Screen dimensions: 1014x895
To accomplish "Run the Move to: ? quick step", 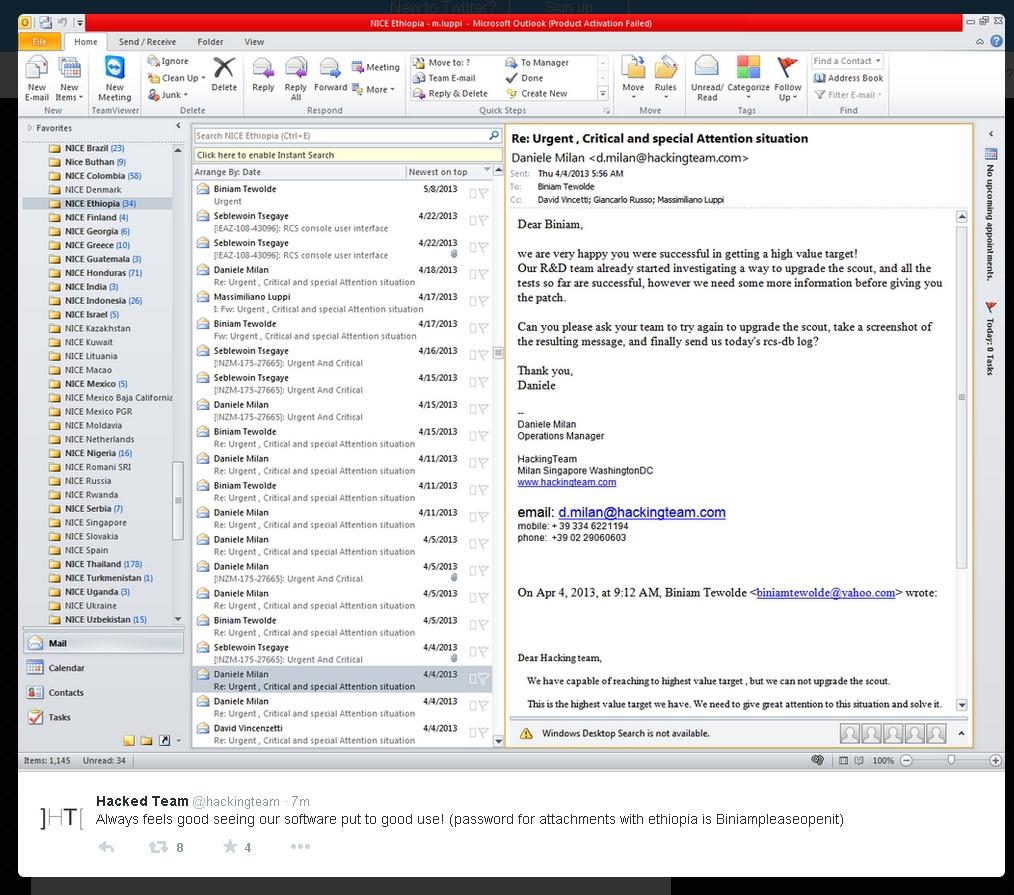I will tap(442, 62).
